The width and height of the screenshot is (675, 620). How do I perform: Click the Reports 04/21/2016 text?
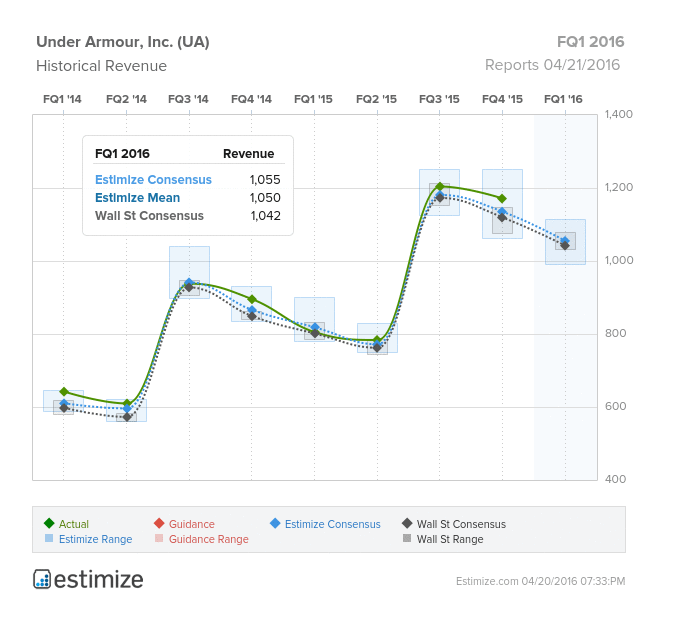pyautogui.click(x=552, y=65)
